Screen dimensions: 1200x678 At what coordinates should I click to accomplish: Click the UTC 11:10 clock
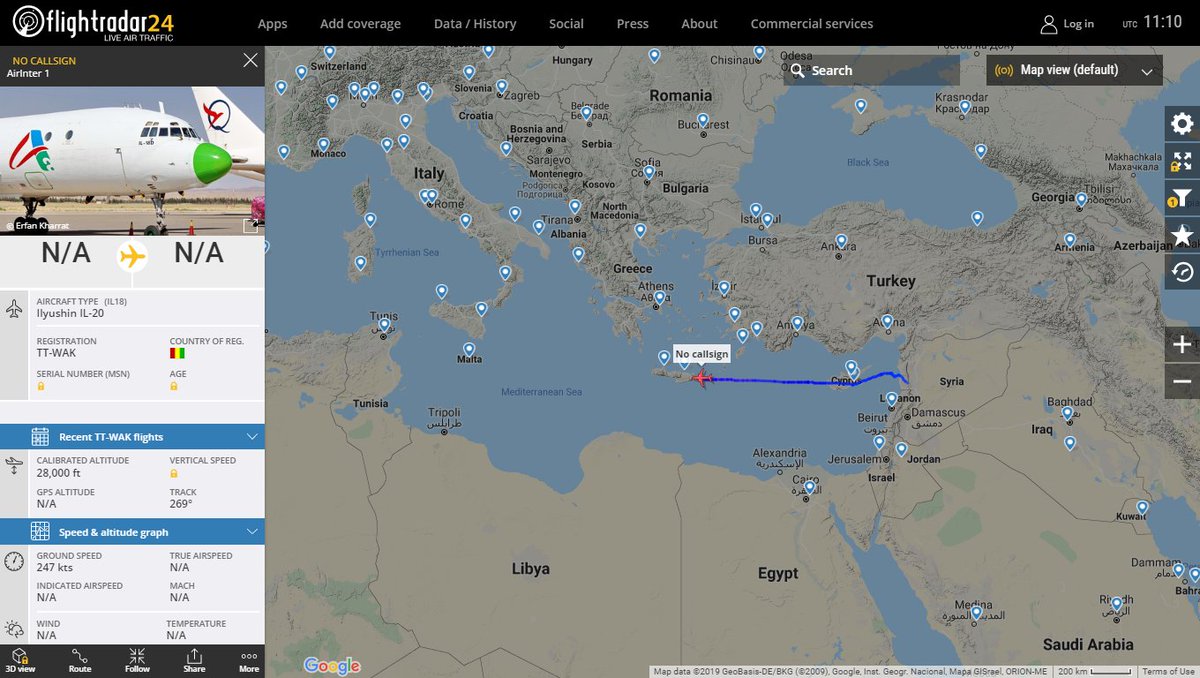[x=1152, y=22]
